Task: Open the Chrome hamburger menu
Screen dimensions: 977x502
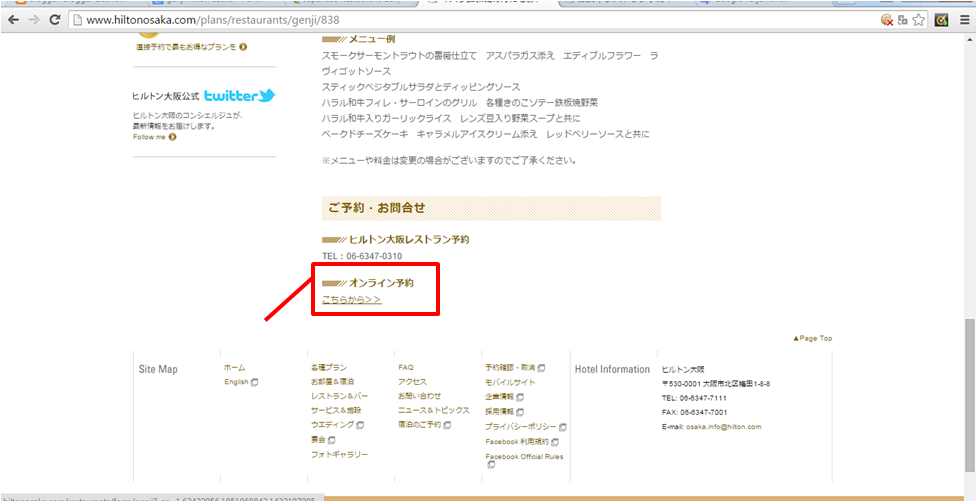Action: coord(964,20)
